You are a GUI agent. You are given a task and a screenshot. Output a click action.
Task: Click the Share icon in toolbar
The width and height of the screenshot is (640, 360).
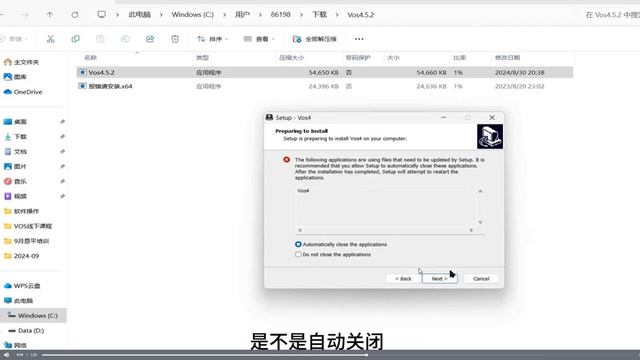[150, 39]
